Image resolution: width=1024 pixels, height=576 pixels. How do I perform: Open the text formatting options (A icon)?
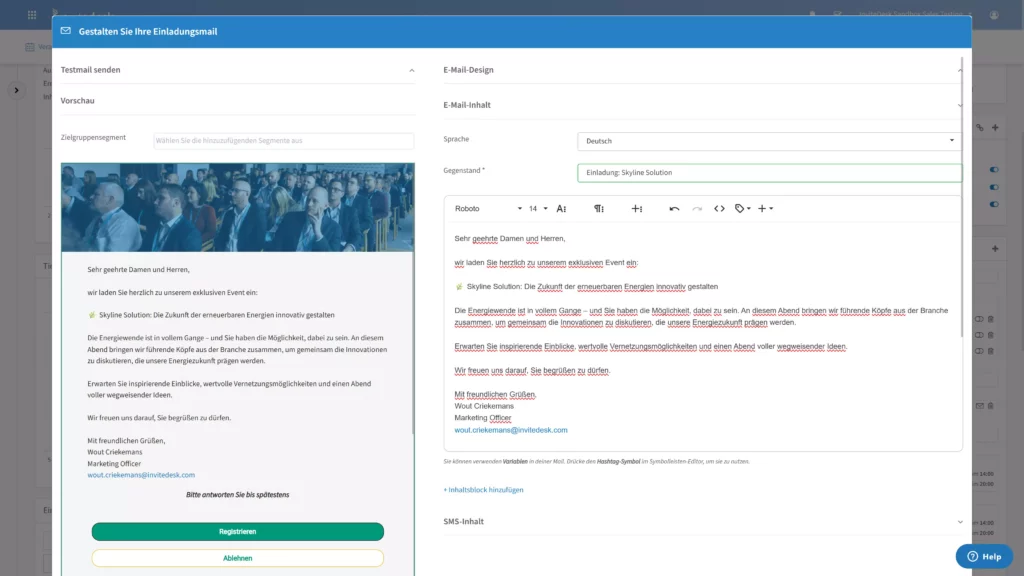pyautogui.click(x=561, y=208)
